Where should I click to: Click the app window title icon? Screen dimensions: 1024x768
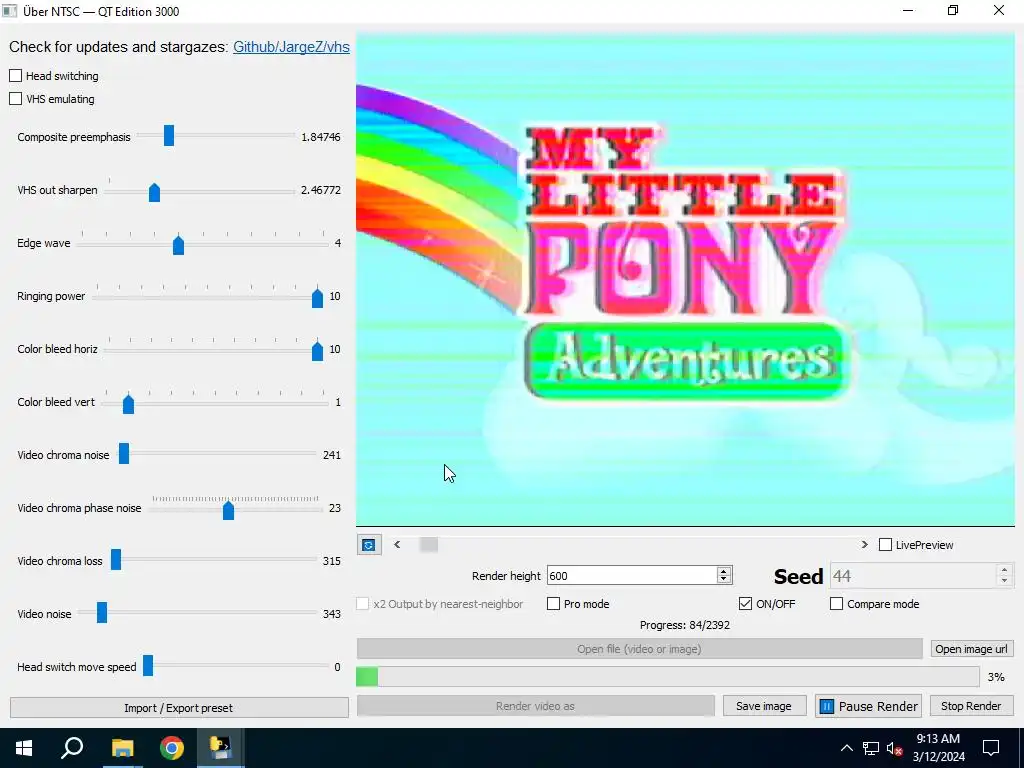click(x=9, y=10)
